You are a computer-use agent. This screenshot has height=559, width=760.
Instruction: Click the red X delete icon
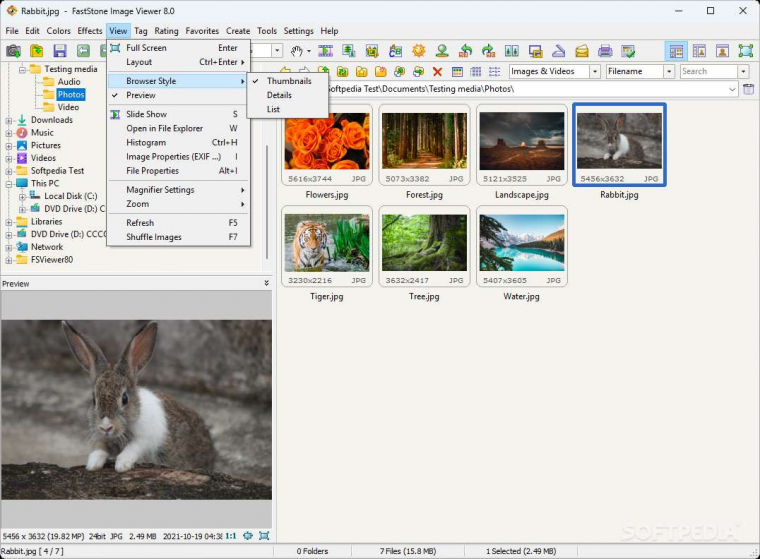pyautogui.click(x=437, y=72)
